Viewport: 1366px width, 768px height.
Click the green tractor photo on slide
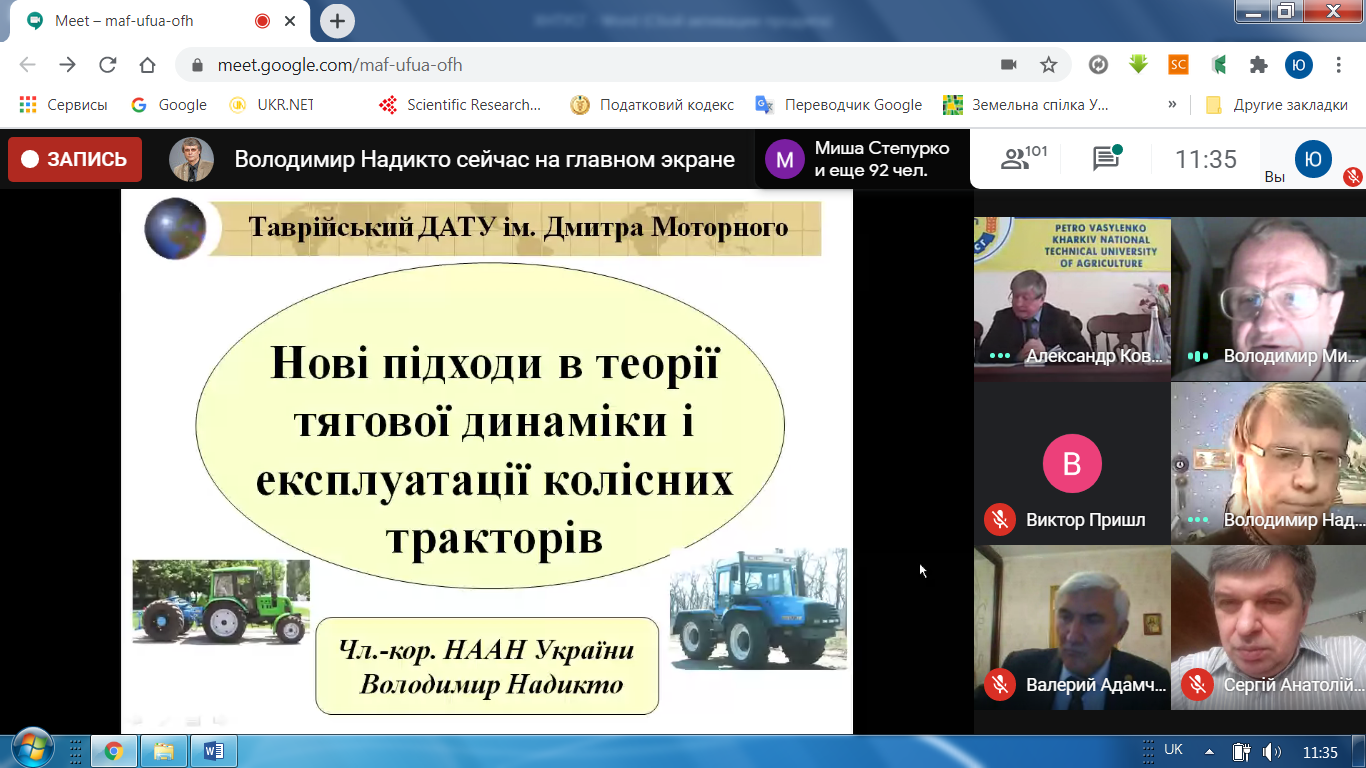pos(221,602)
